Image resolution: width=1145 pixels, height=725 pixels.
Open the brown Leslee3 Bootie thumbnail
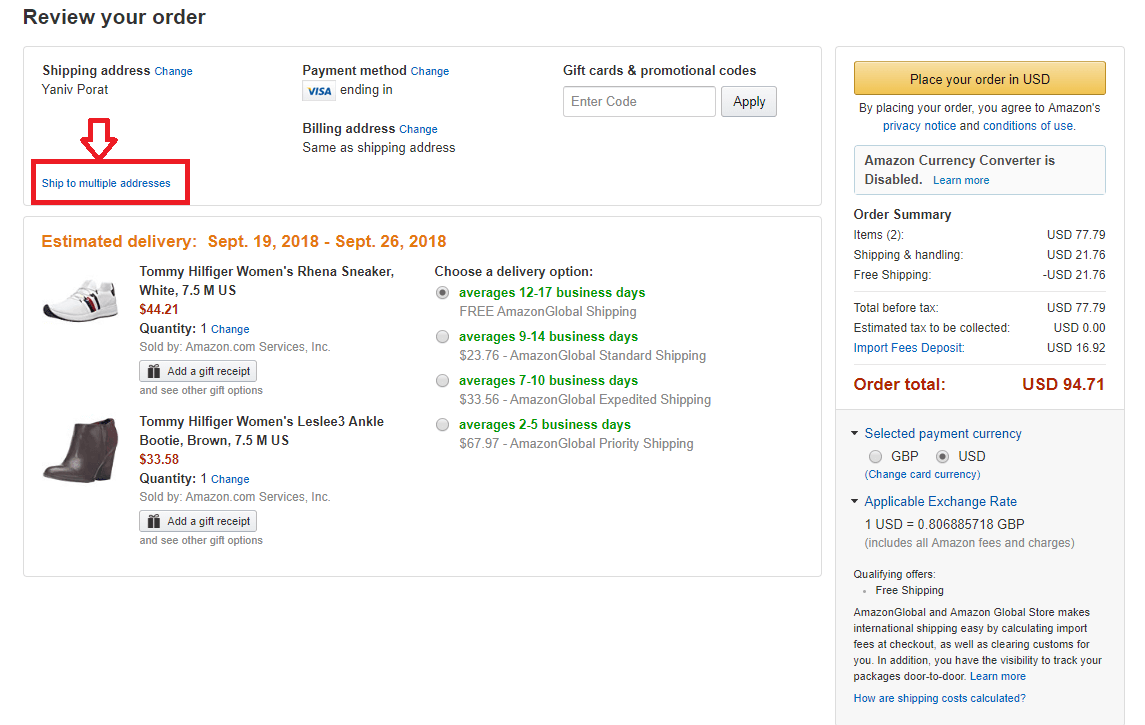pos(80,450)
